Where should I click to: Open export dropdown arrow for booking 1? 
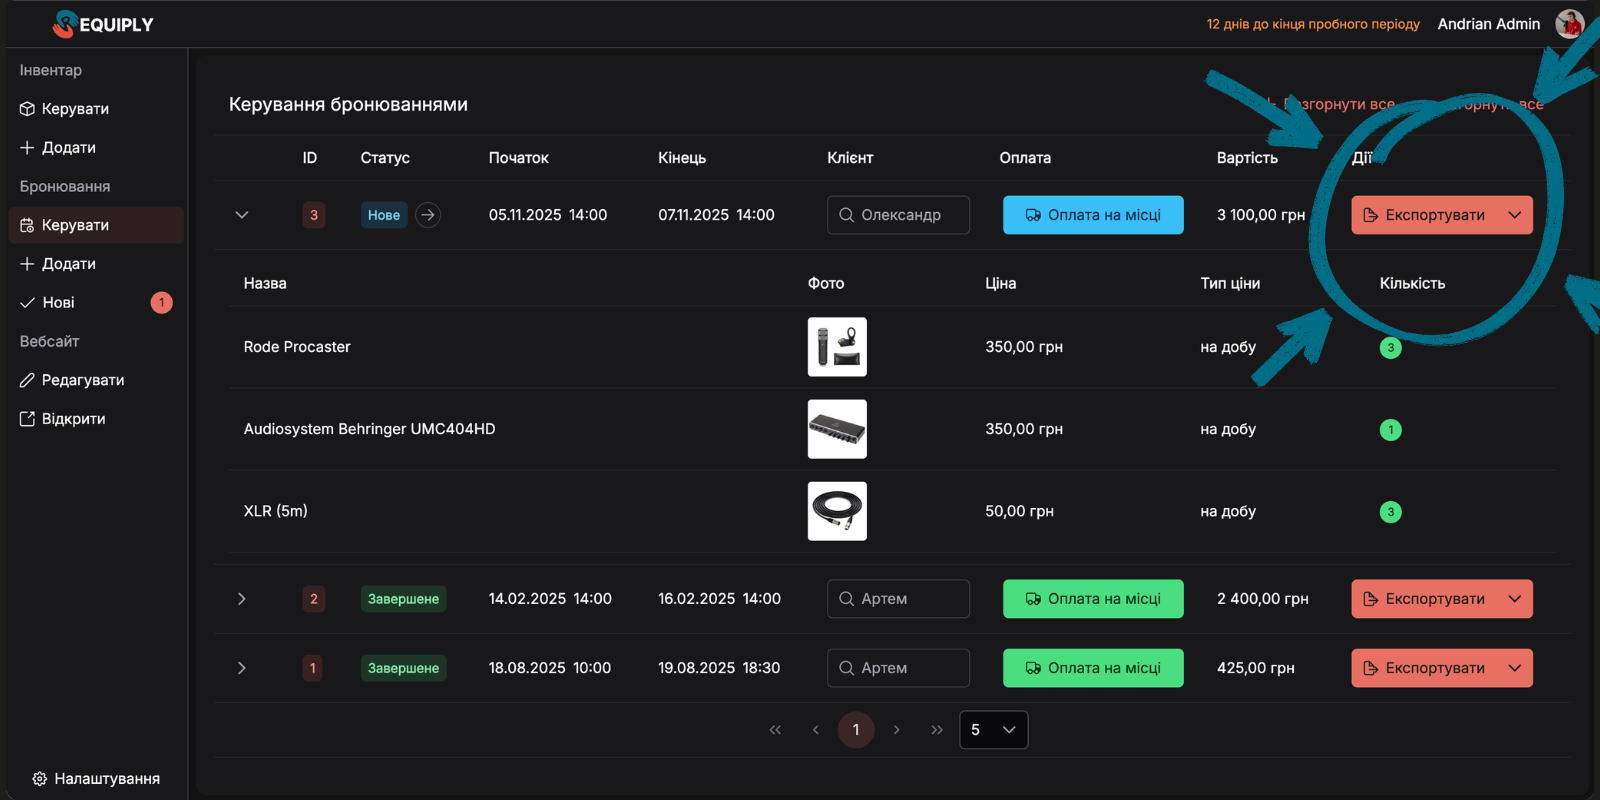(x=1515, y=668)
